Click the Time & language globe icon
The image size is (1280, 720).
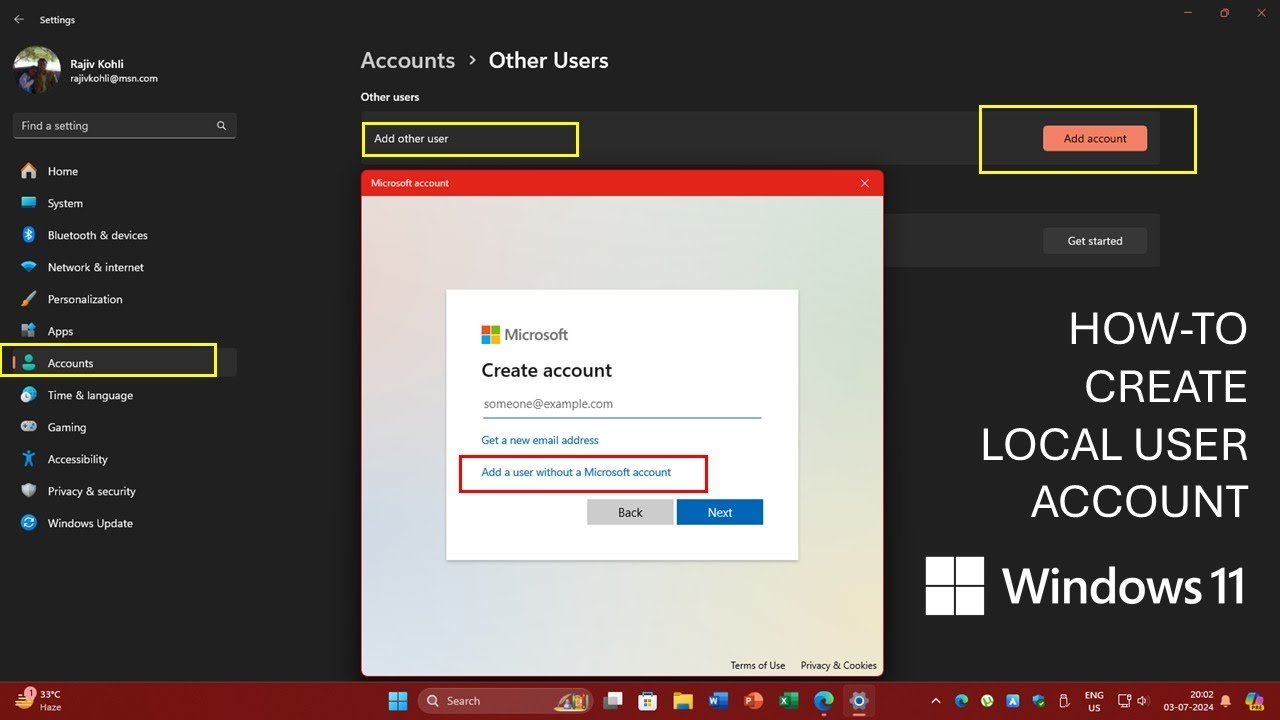(29, 395)
